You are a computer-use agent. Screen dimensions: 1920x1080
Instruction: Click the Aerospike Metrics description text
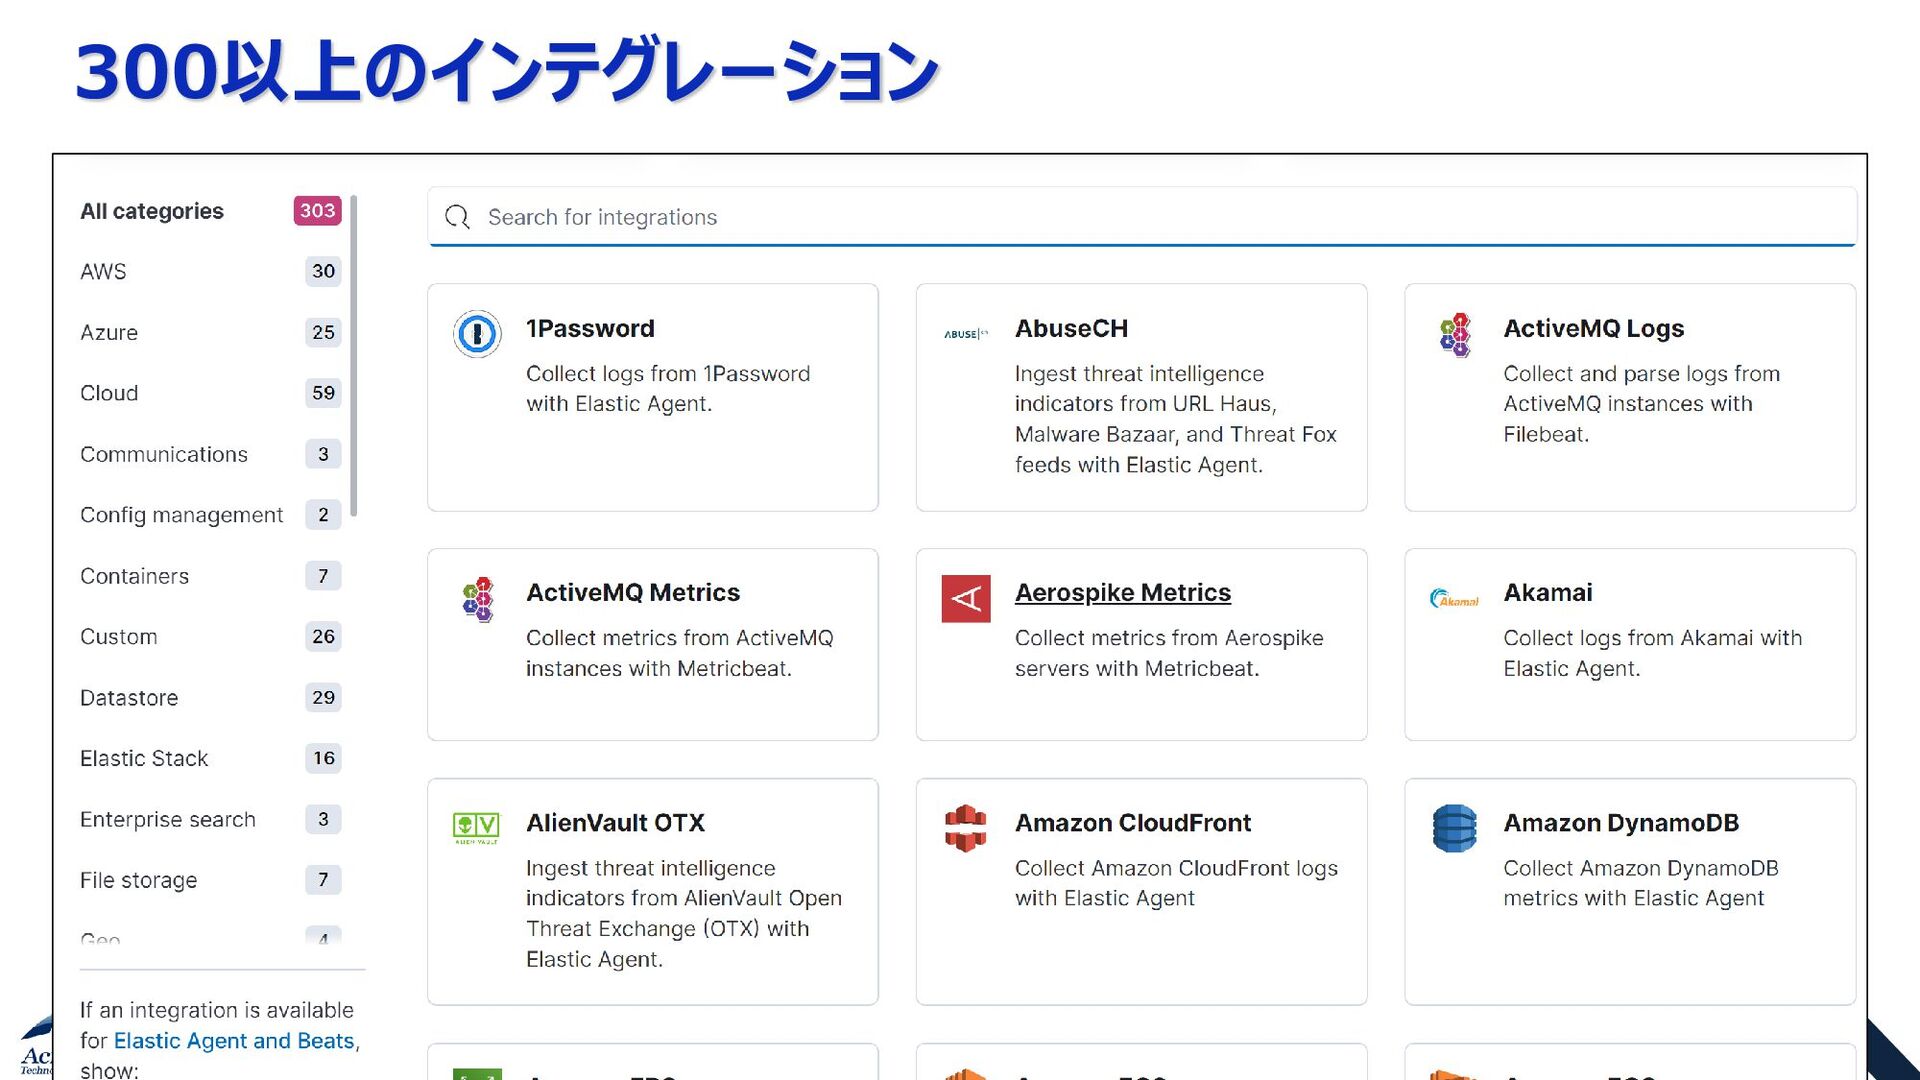pos(1169,654)
